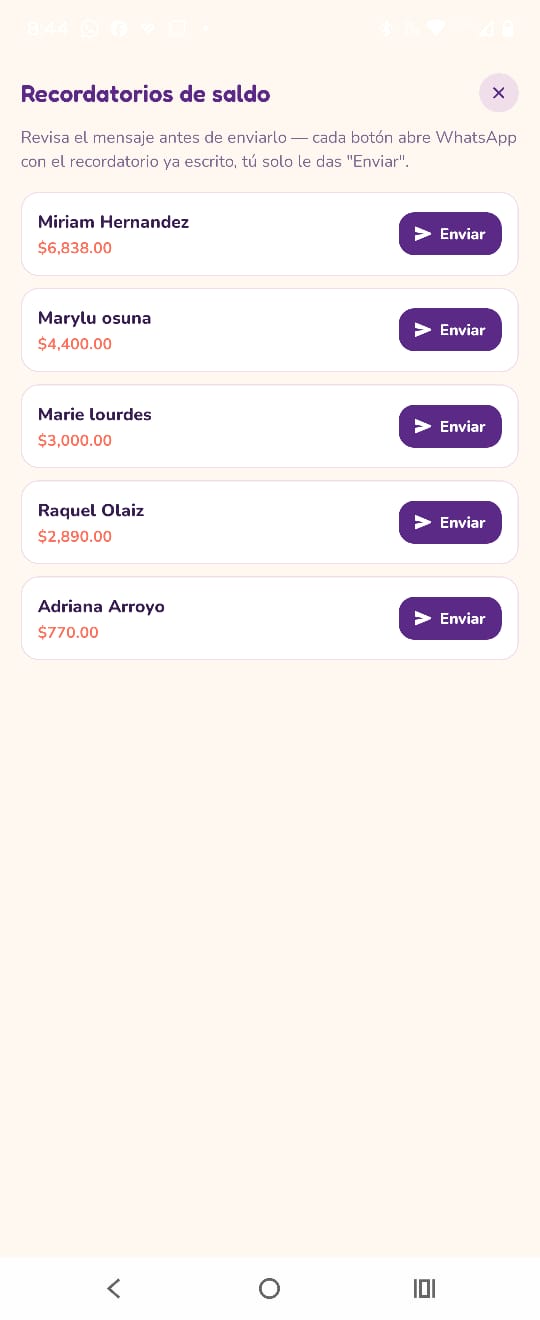This screenshot has height=1320, width=540.
Task: Click Recordatorios de saldo heading
Action: tap(146, 94)
